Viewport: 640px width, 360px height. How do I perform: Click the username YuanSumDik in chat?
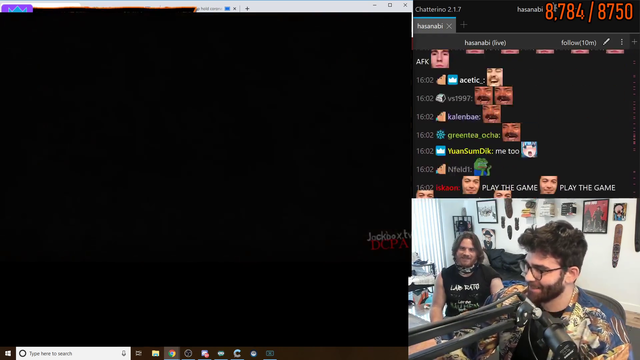(470, 151)
